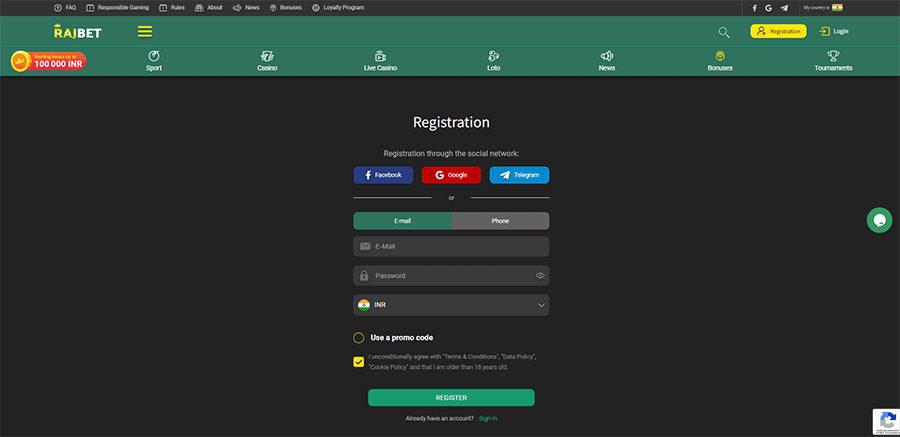Go to the Casino section

click(x=267, y=61)
